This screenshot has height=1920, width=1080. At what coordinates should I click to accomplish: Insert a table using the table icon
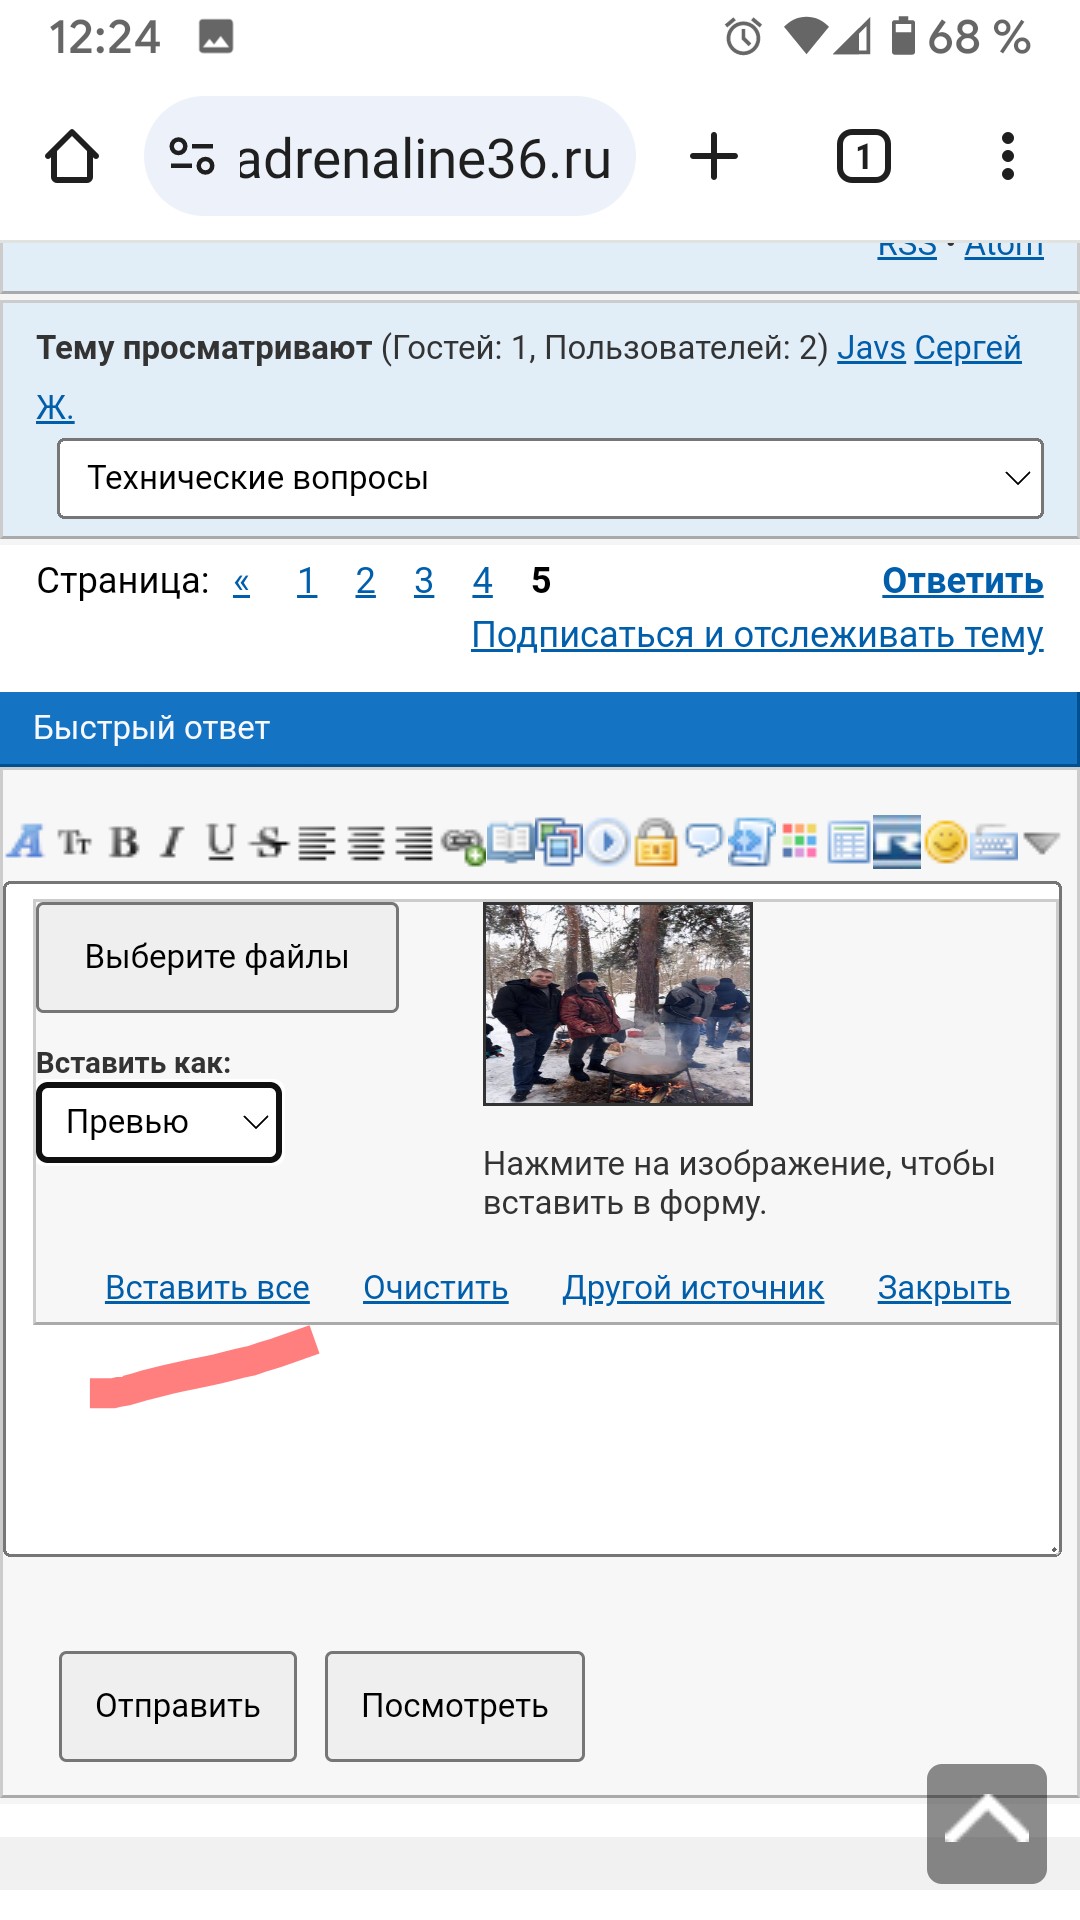(x=848, y=843)
